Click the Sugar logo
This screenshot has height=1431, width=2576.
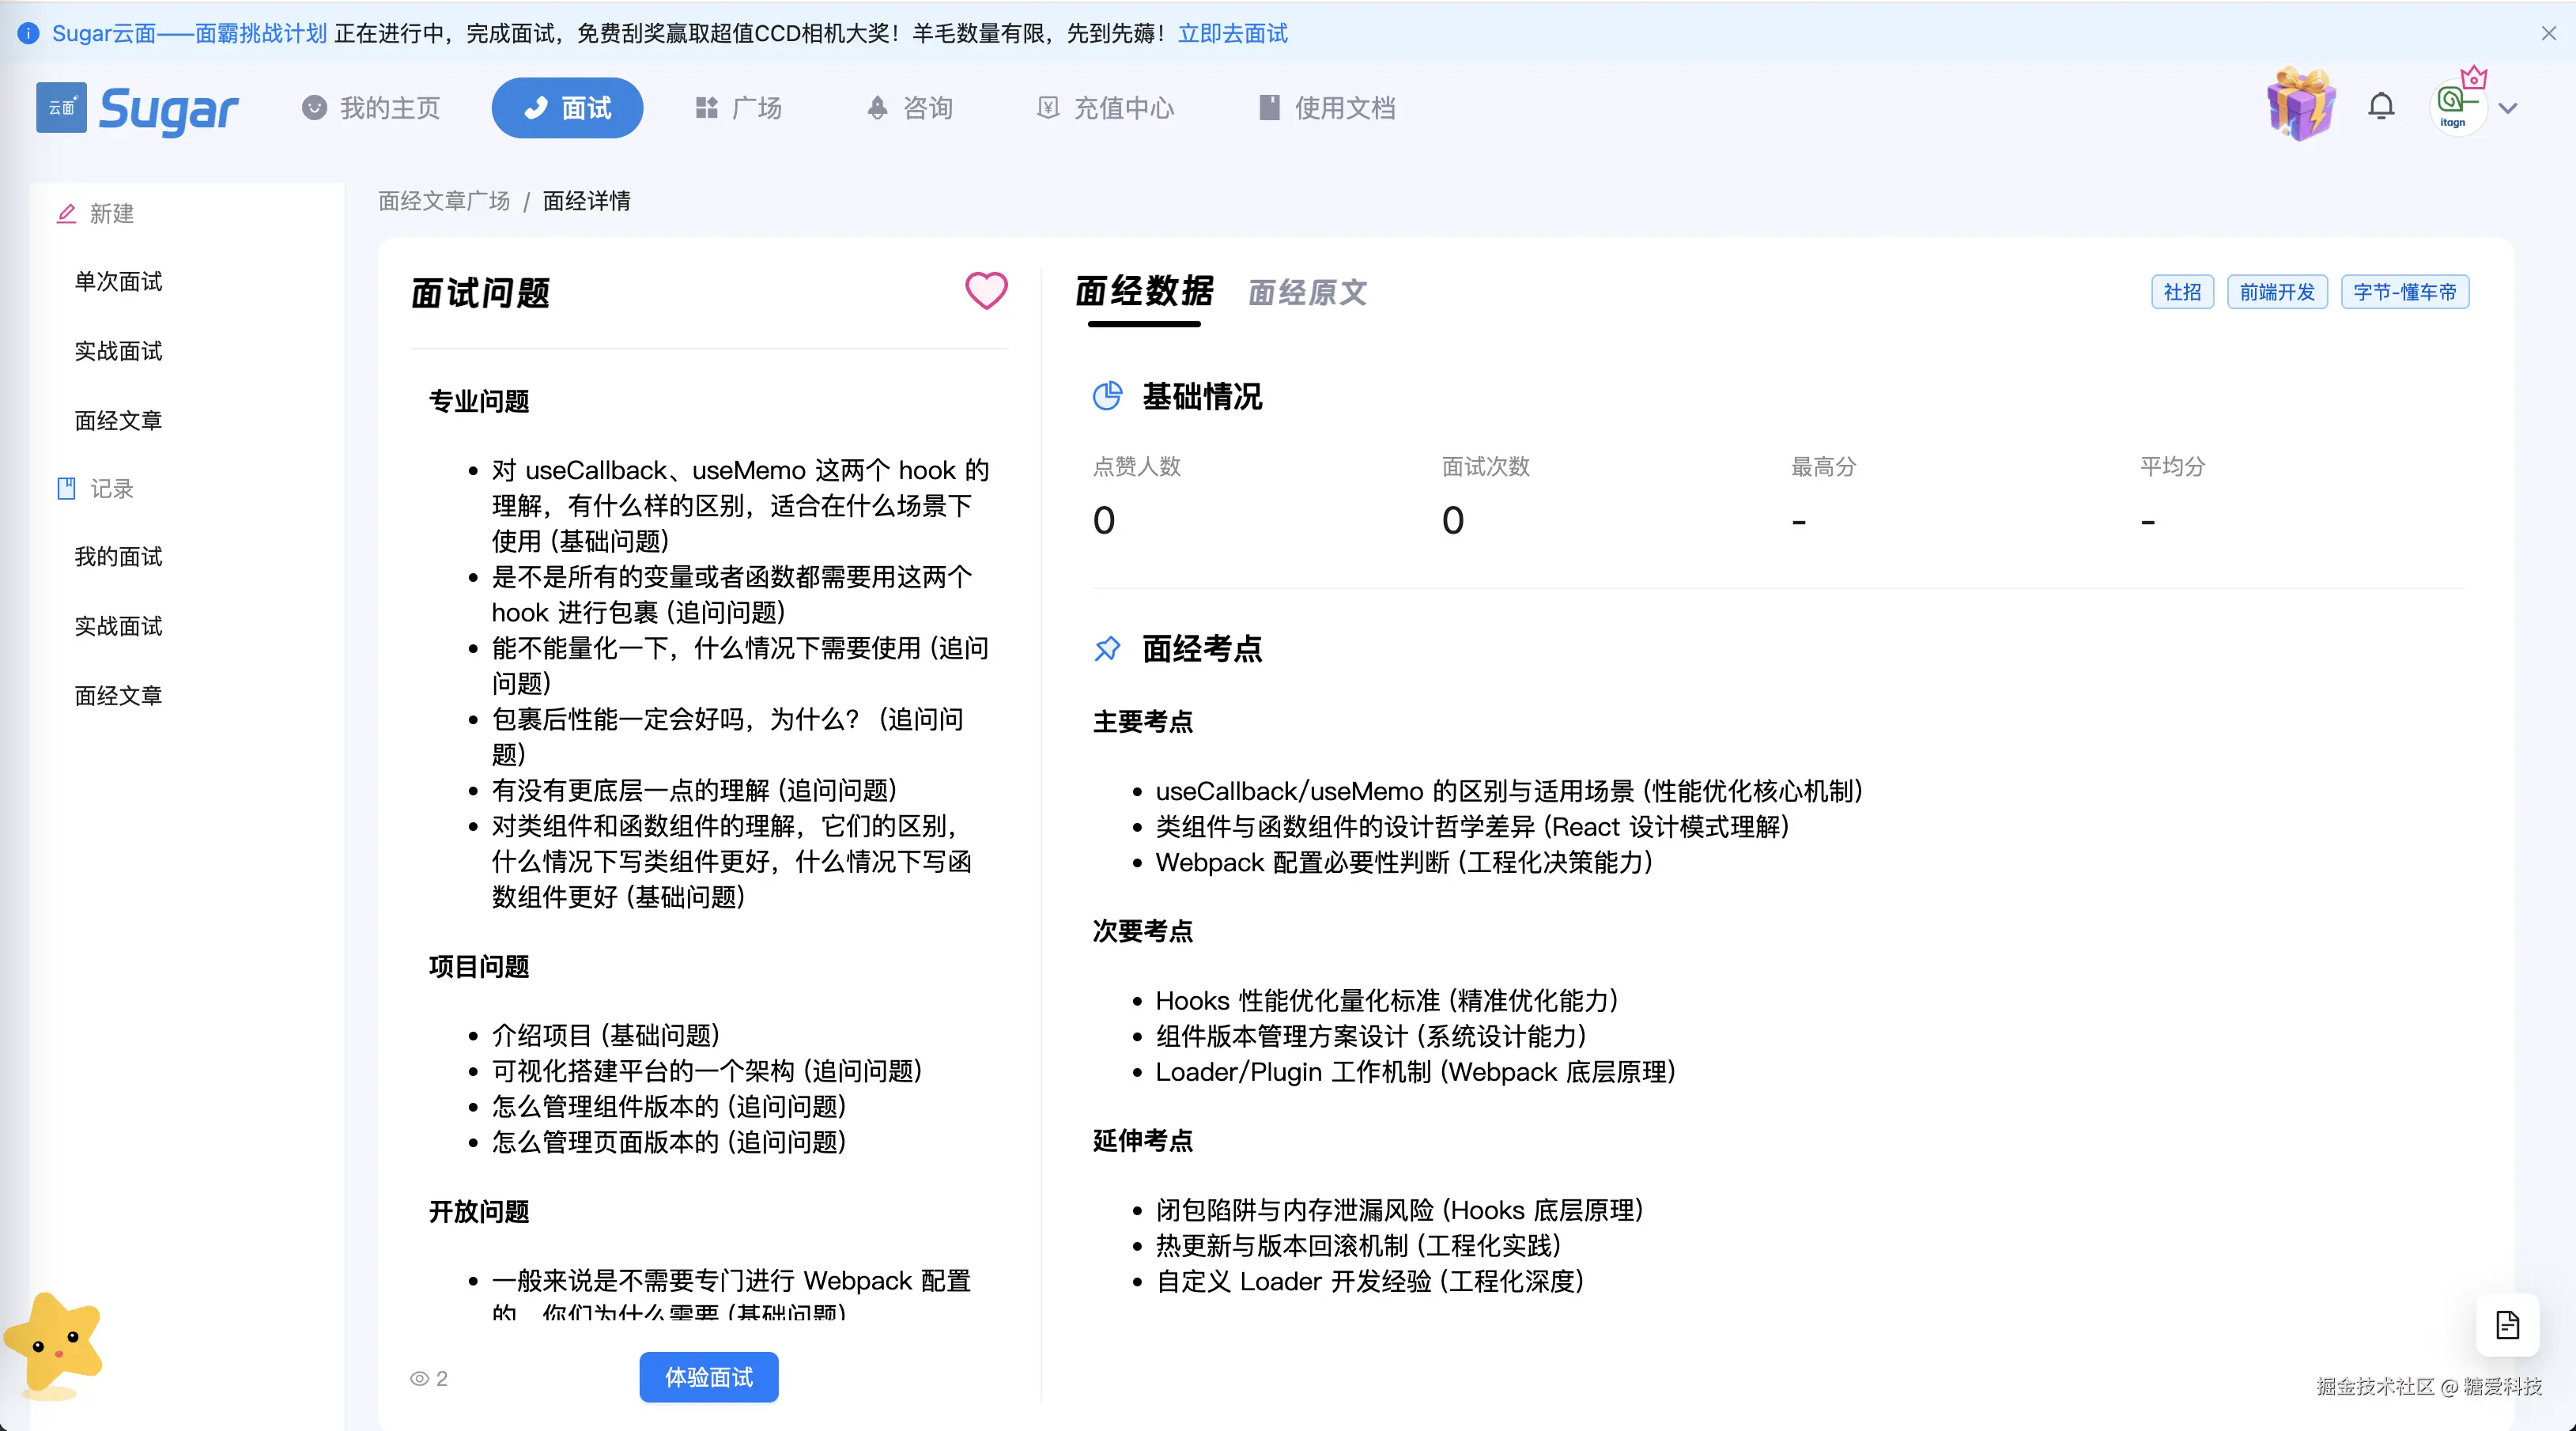[x=138, y=108]
